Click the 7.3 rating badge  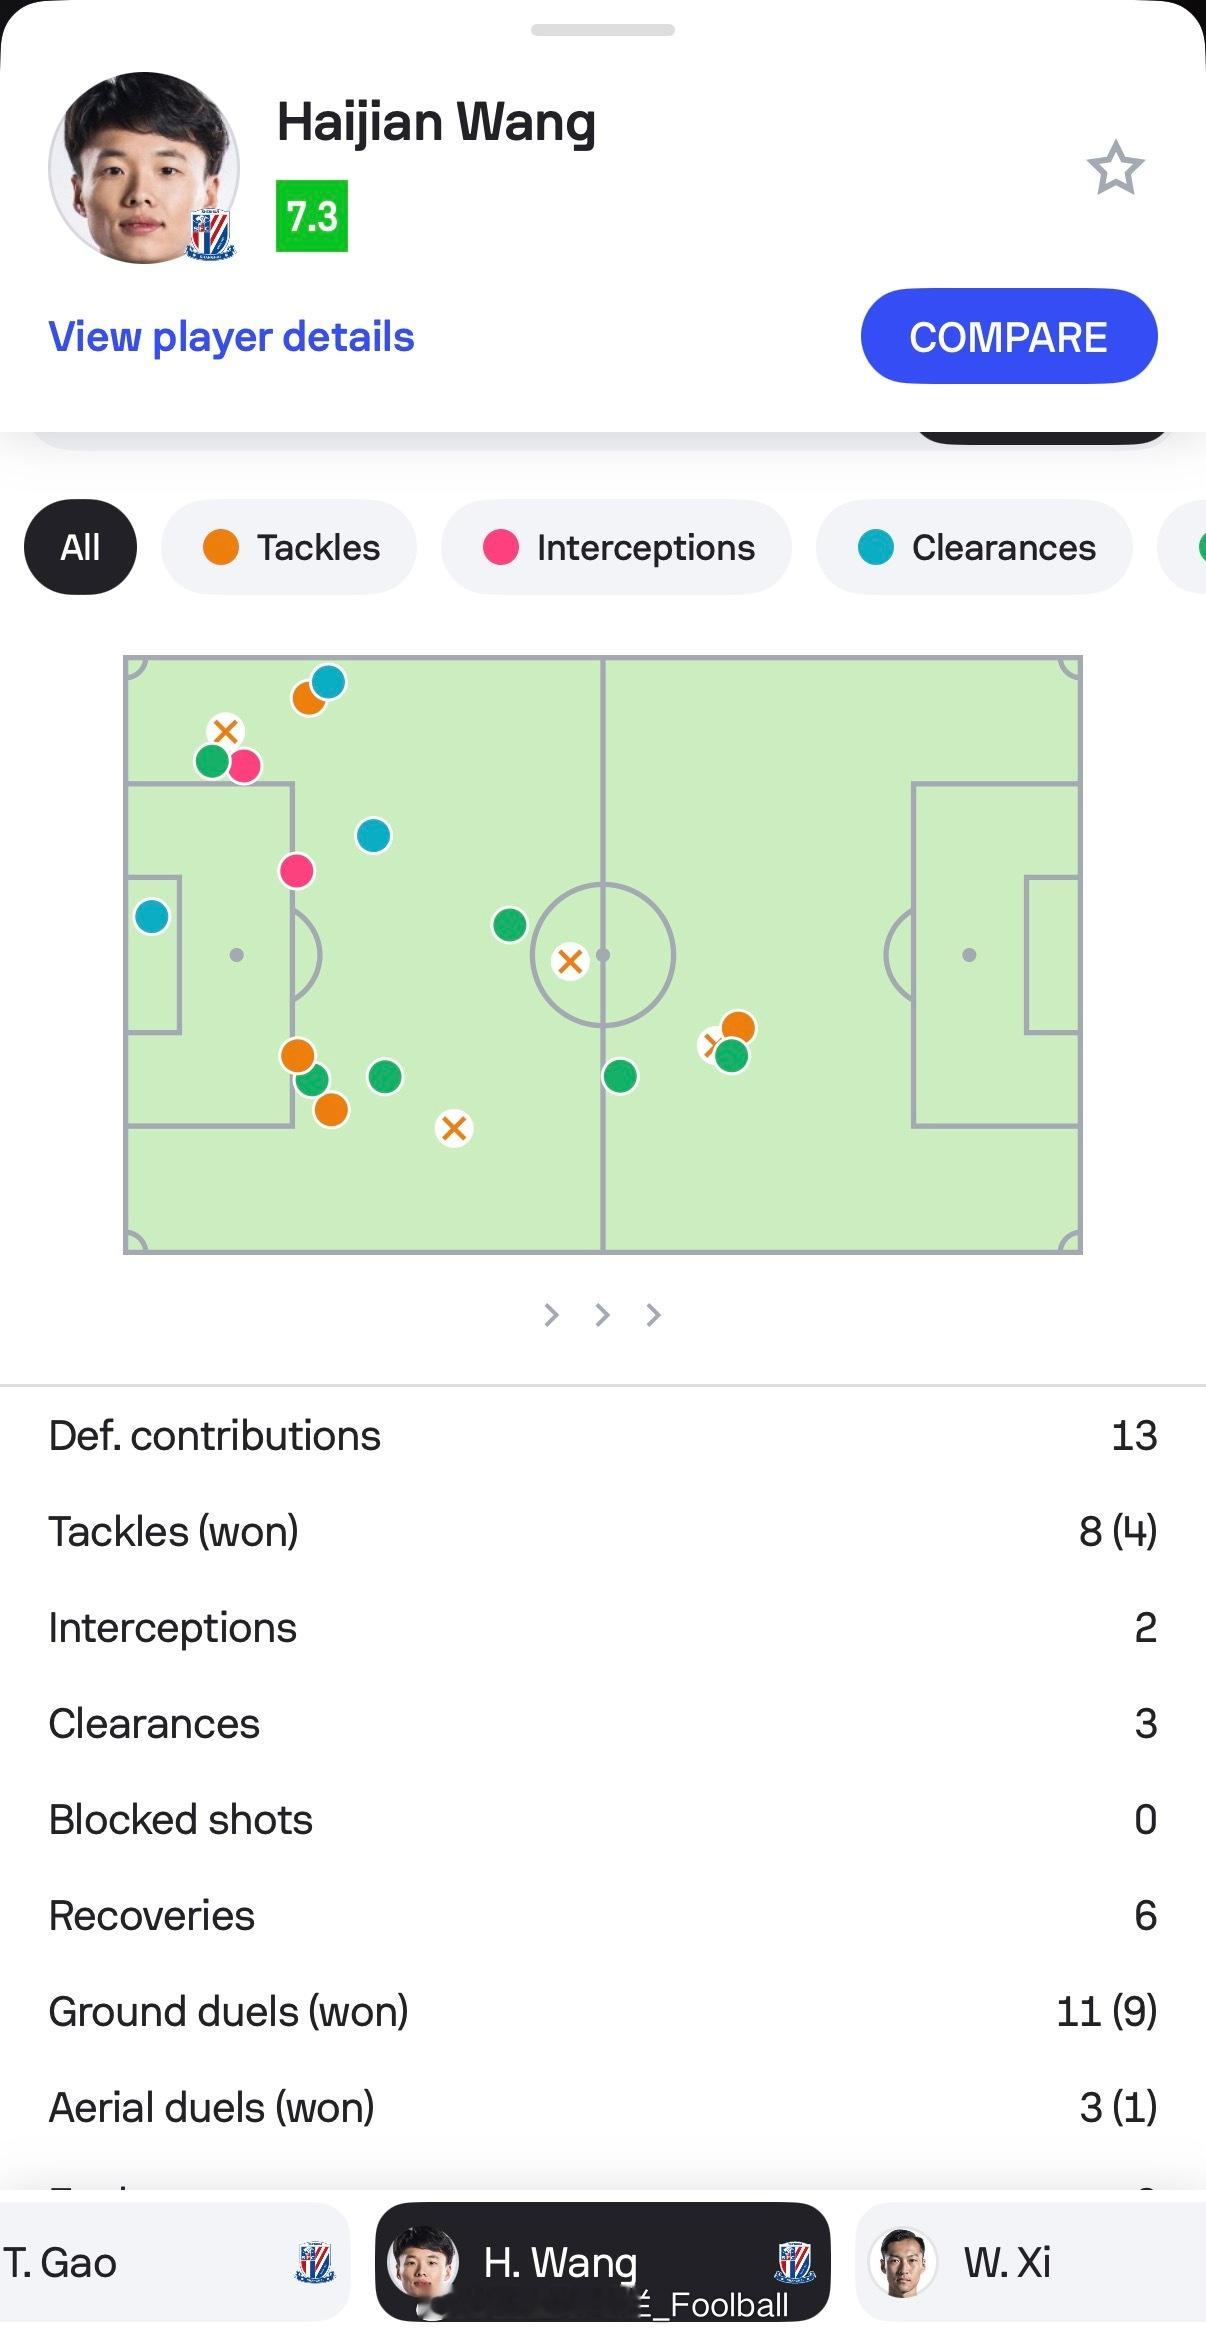click(x=312, y=216)
